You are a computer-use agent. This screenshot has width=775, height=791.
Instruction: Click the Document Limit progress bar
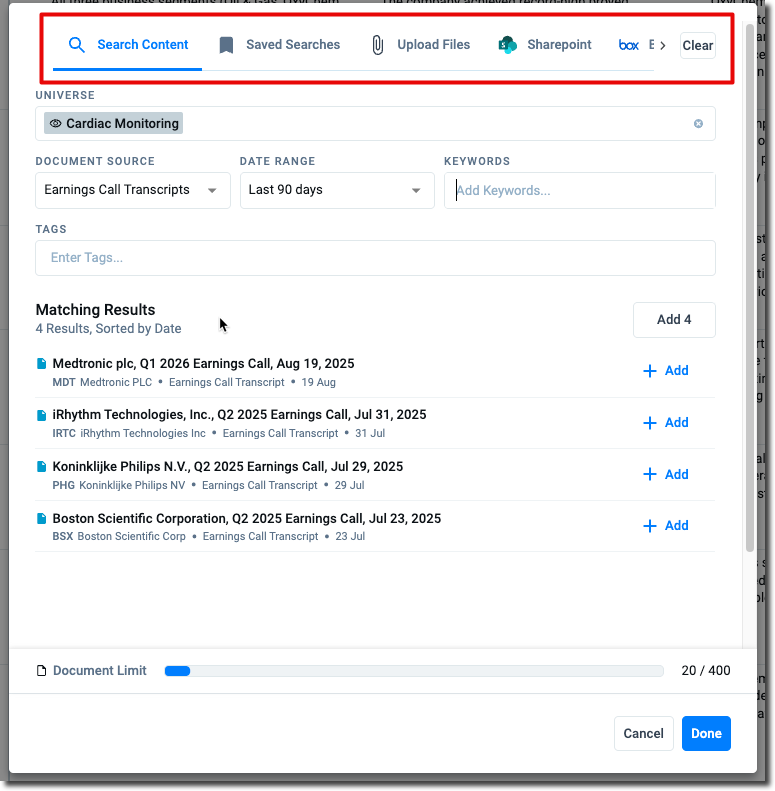point(413,671)
